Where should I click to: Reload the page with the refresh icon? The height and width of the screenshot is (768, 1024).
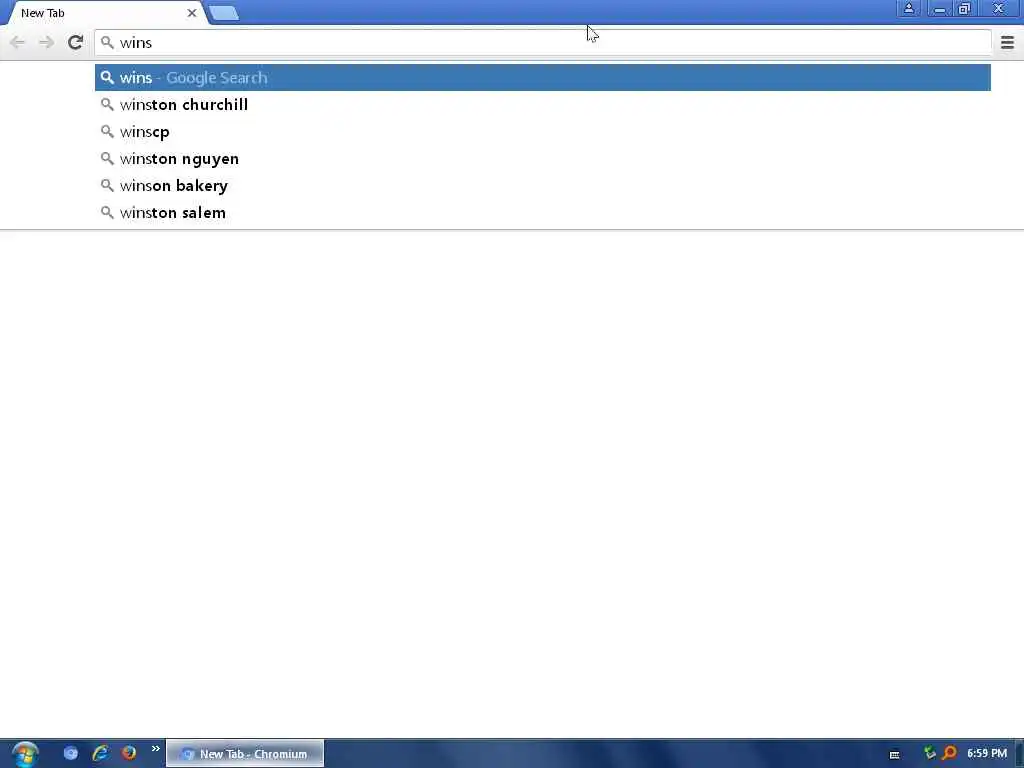coord(75,42)
